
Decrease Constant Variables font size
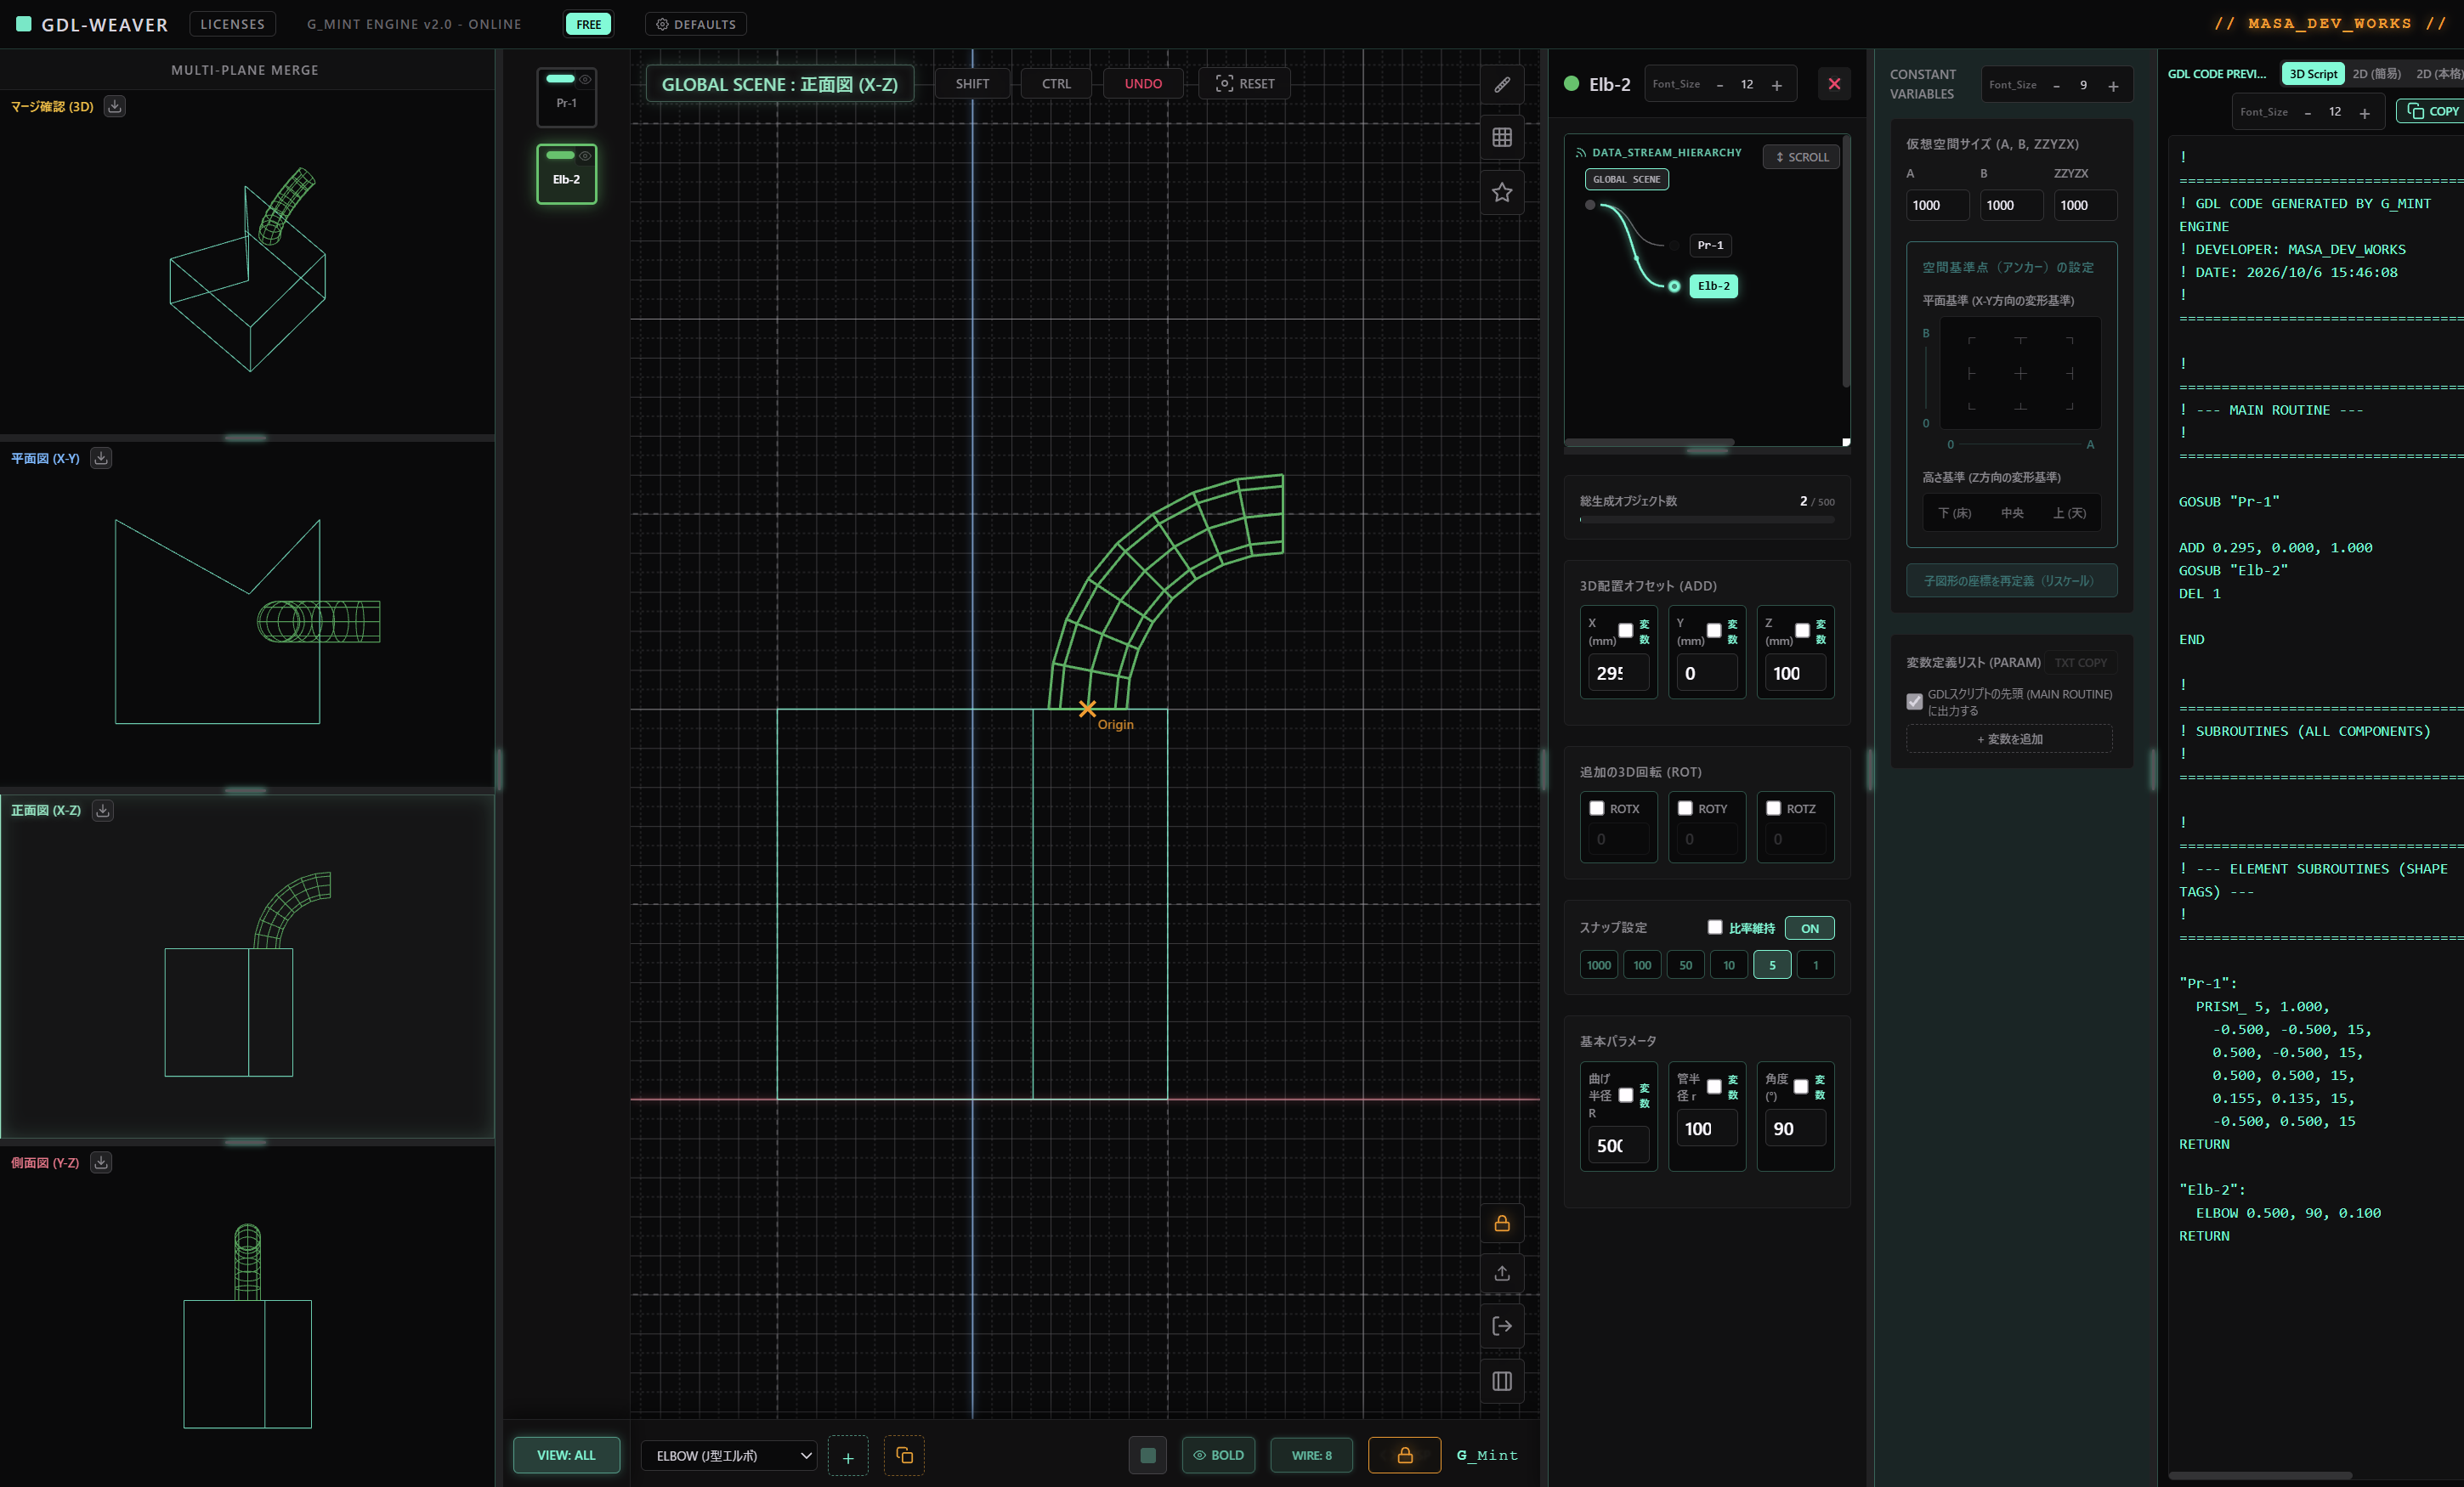click(x=2056, y=86)
